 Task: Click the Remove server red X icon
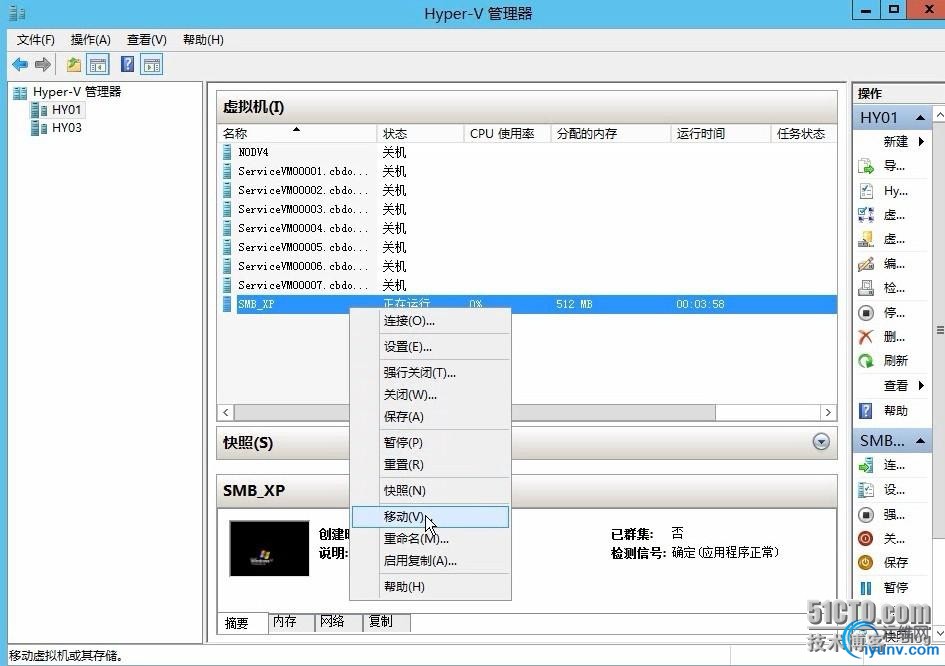click(x=866, y=337)
